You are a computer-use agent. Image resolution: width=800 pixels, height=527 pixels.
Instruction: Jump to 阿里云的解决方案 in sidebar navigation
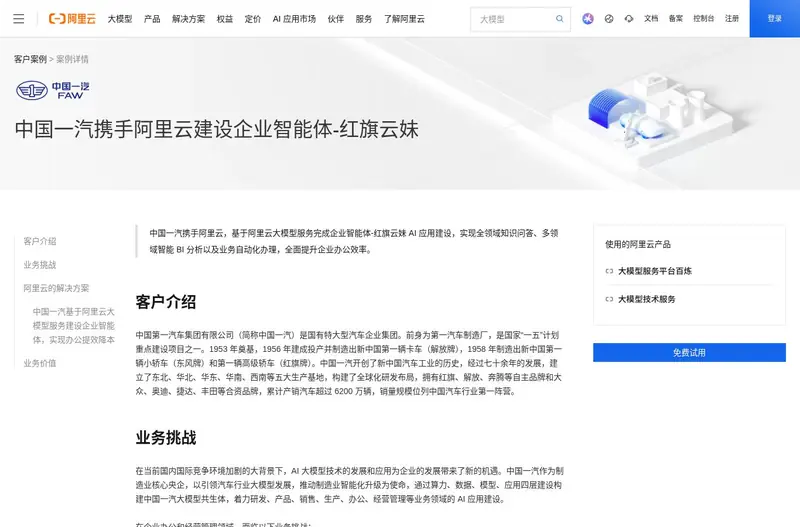[x=56, y=288]
